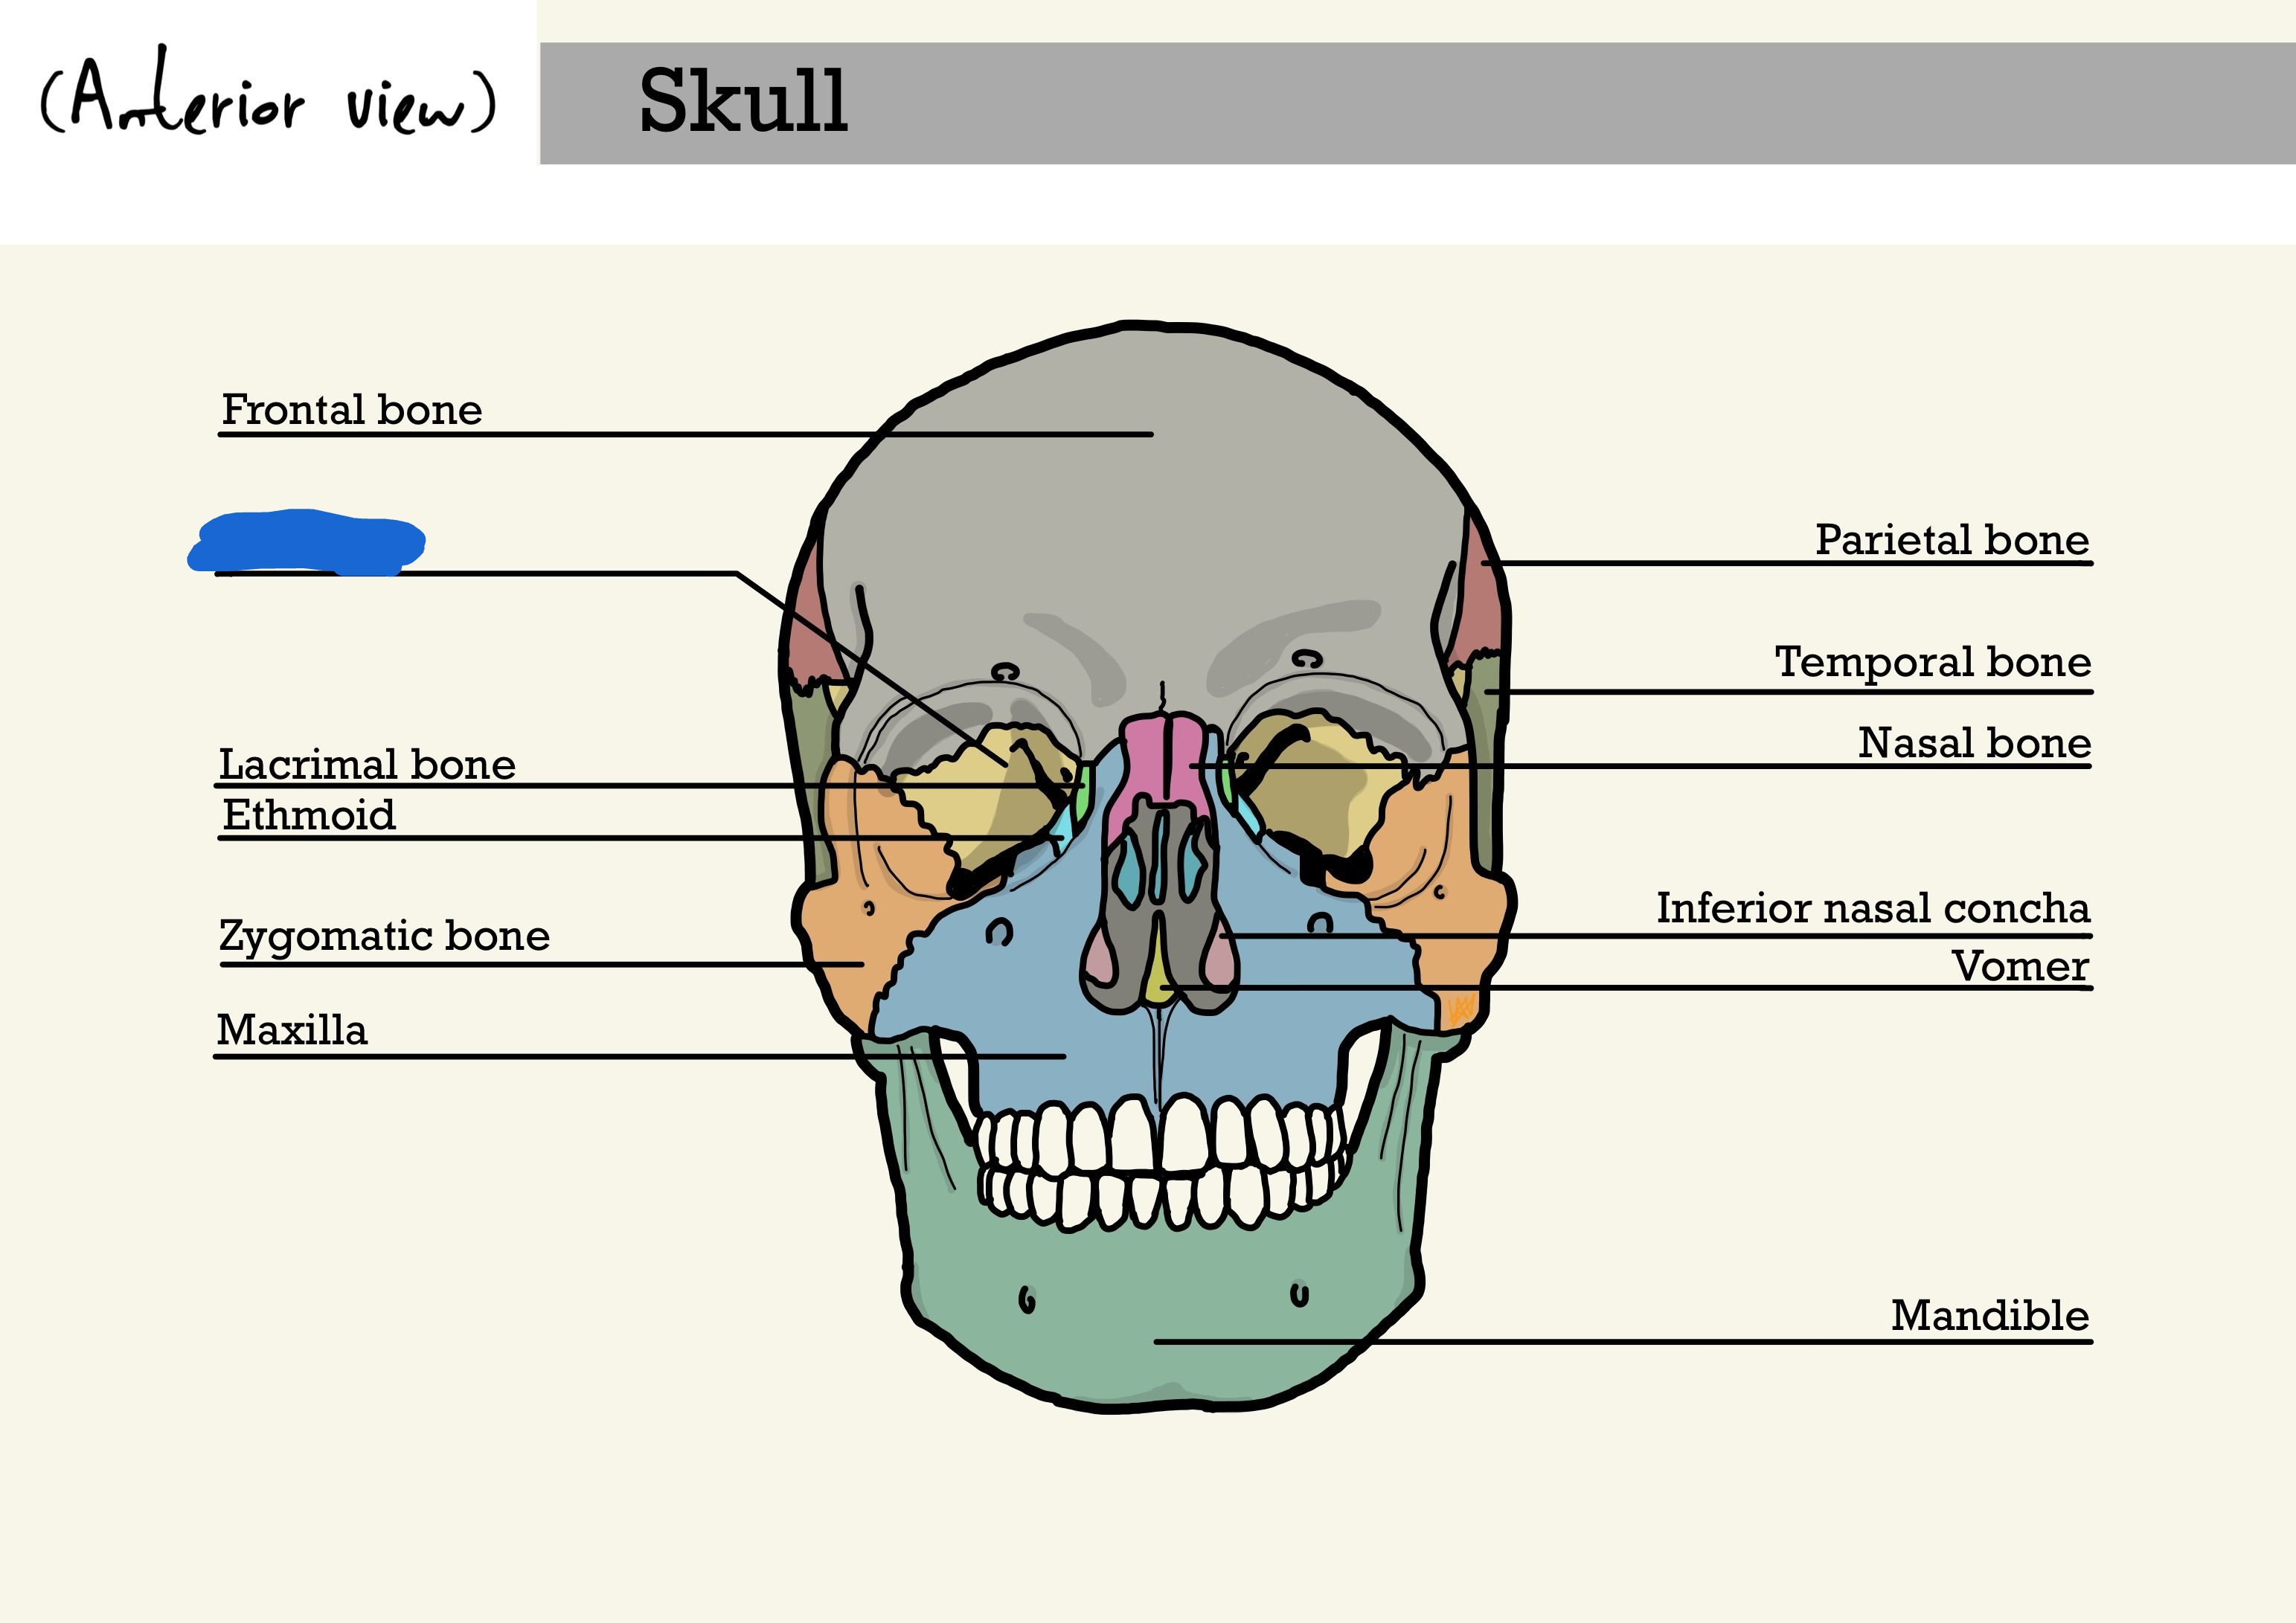The height and width of the screenshot is (1623, 2296).
Task: Click the "Skull" title text
Action: (743, 100)
